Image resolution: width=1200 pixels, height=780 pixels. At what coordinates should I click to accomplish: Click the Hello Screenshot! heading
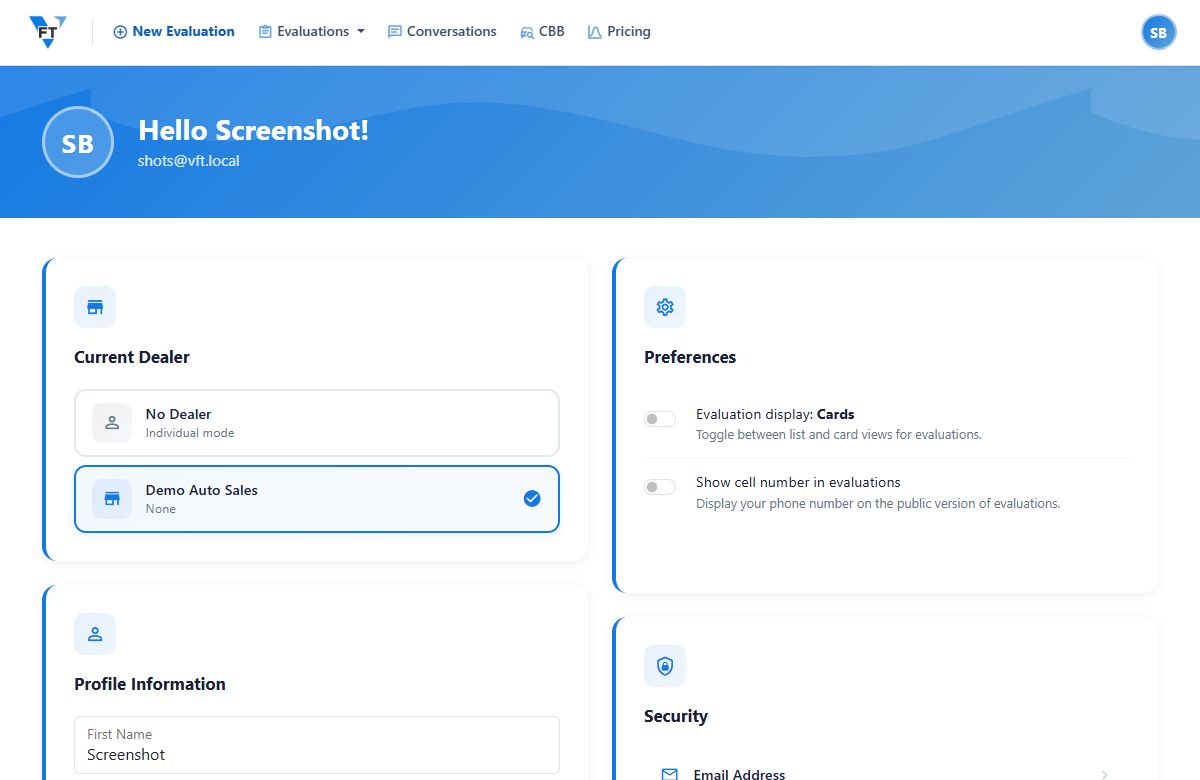tap(253, 130)
